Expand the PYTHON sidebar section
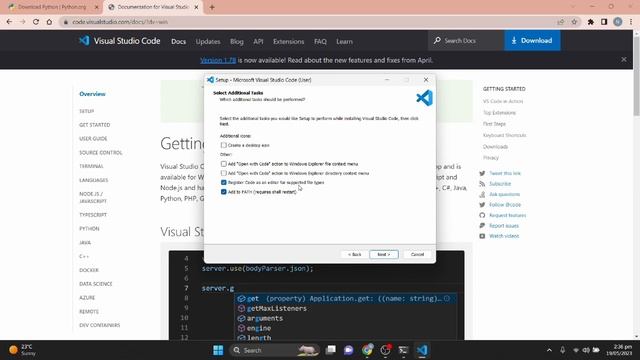640x360 pixels. 89,229
